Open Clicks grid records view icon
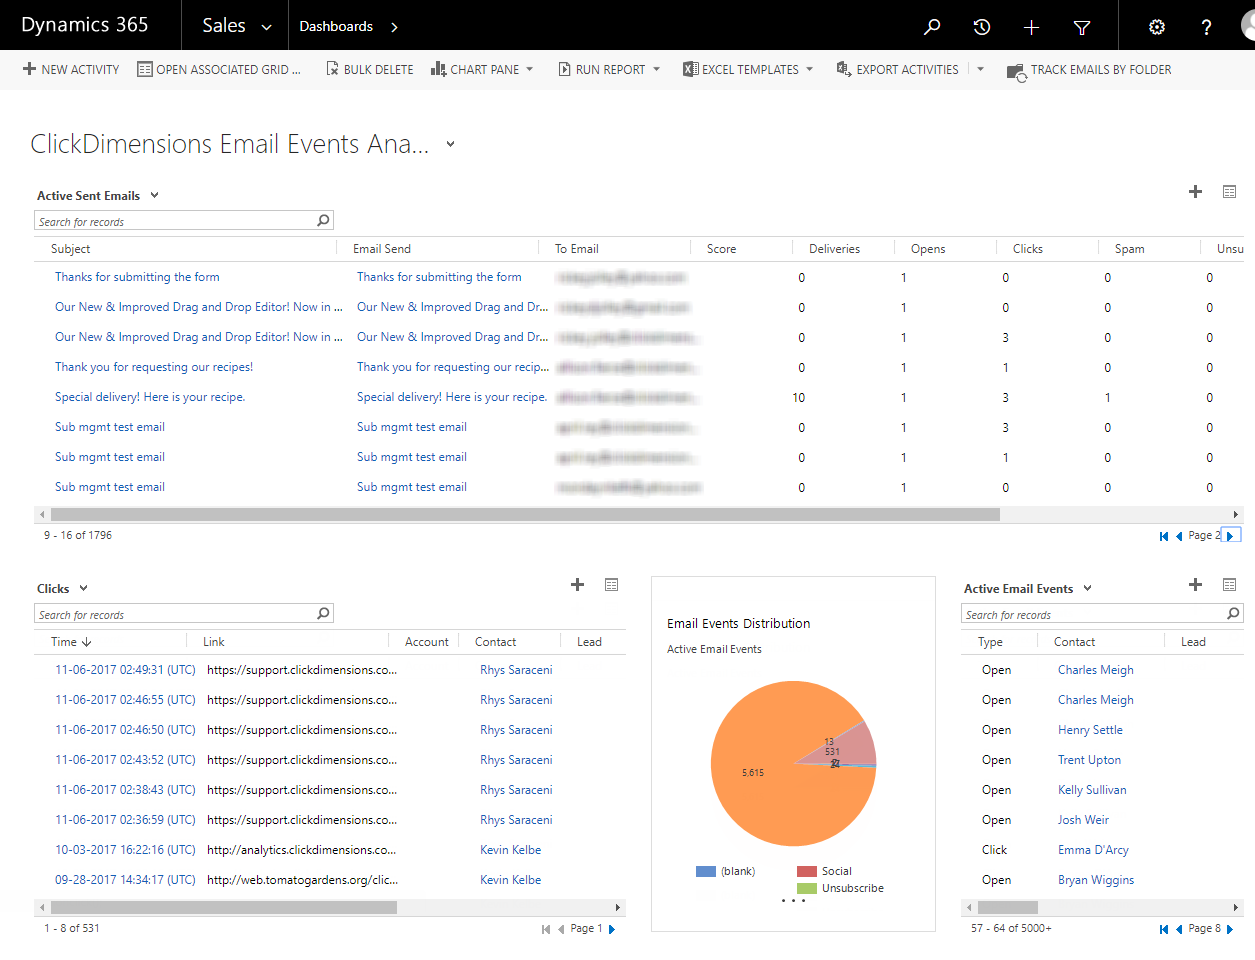Screen dimensions: 1255x960 [612, 584]
